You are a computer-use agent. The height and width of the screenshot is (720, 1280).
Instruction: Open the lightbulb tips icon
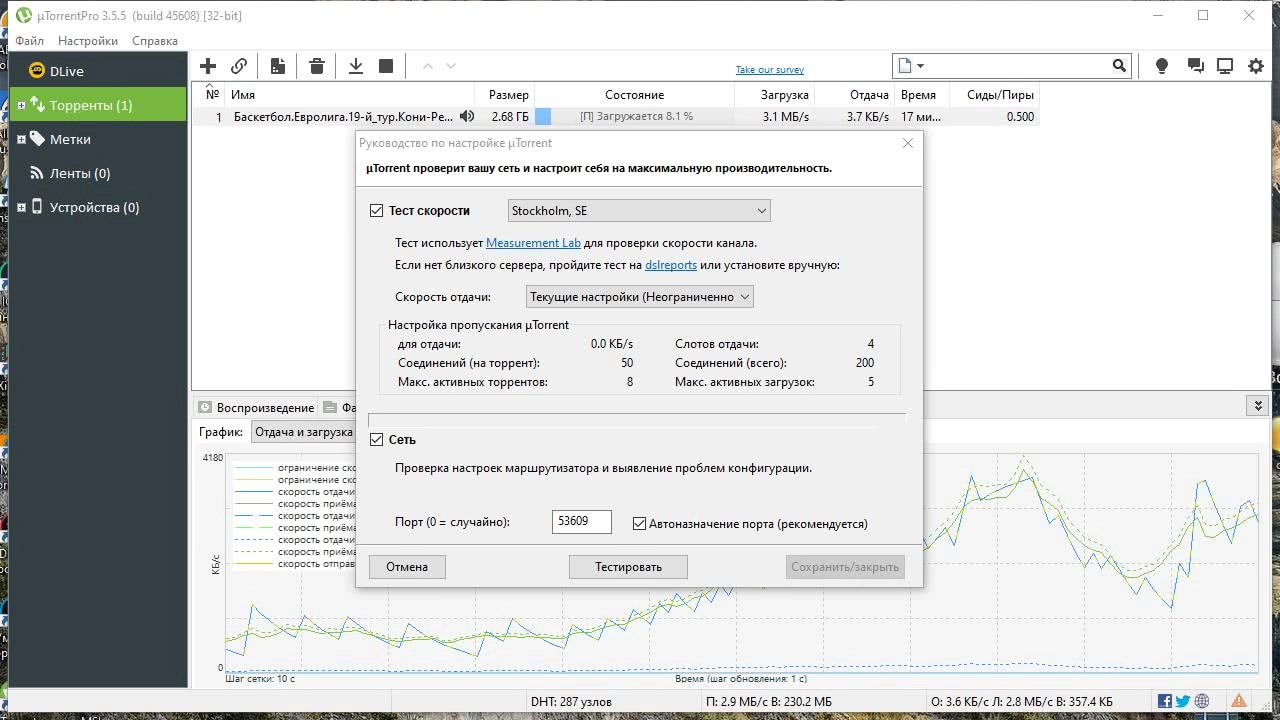point(1162,66)
